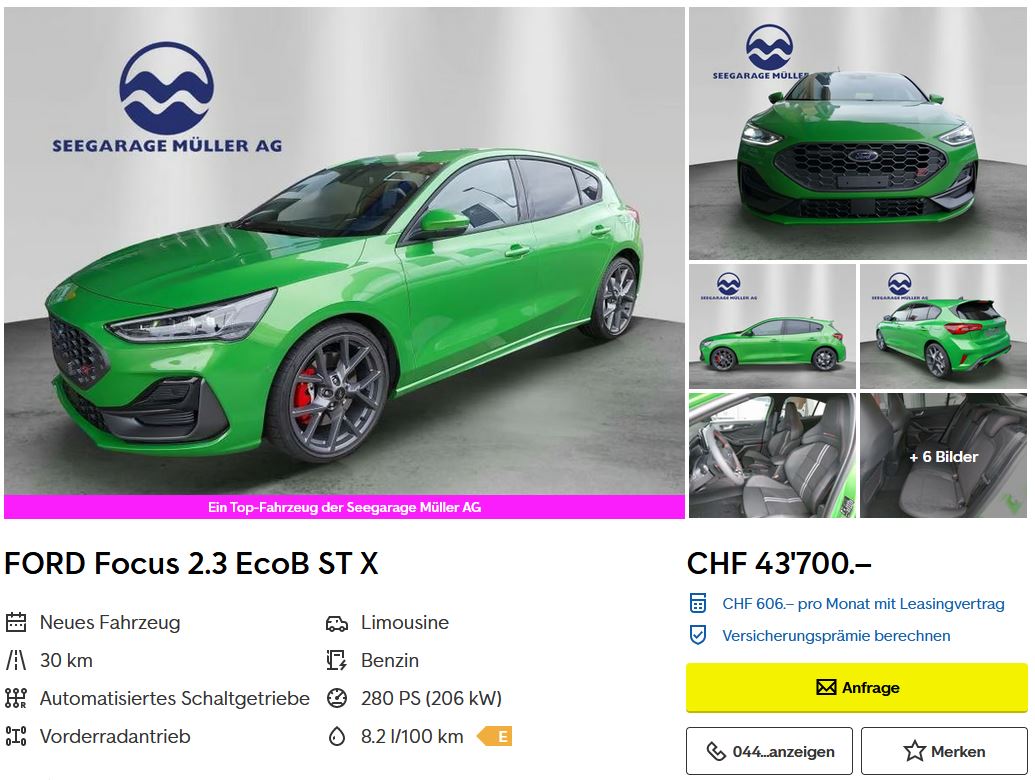Open the rear view car thumbnail

pos(943,327)
